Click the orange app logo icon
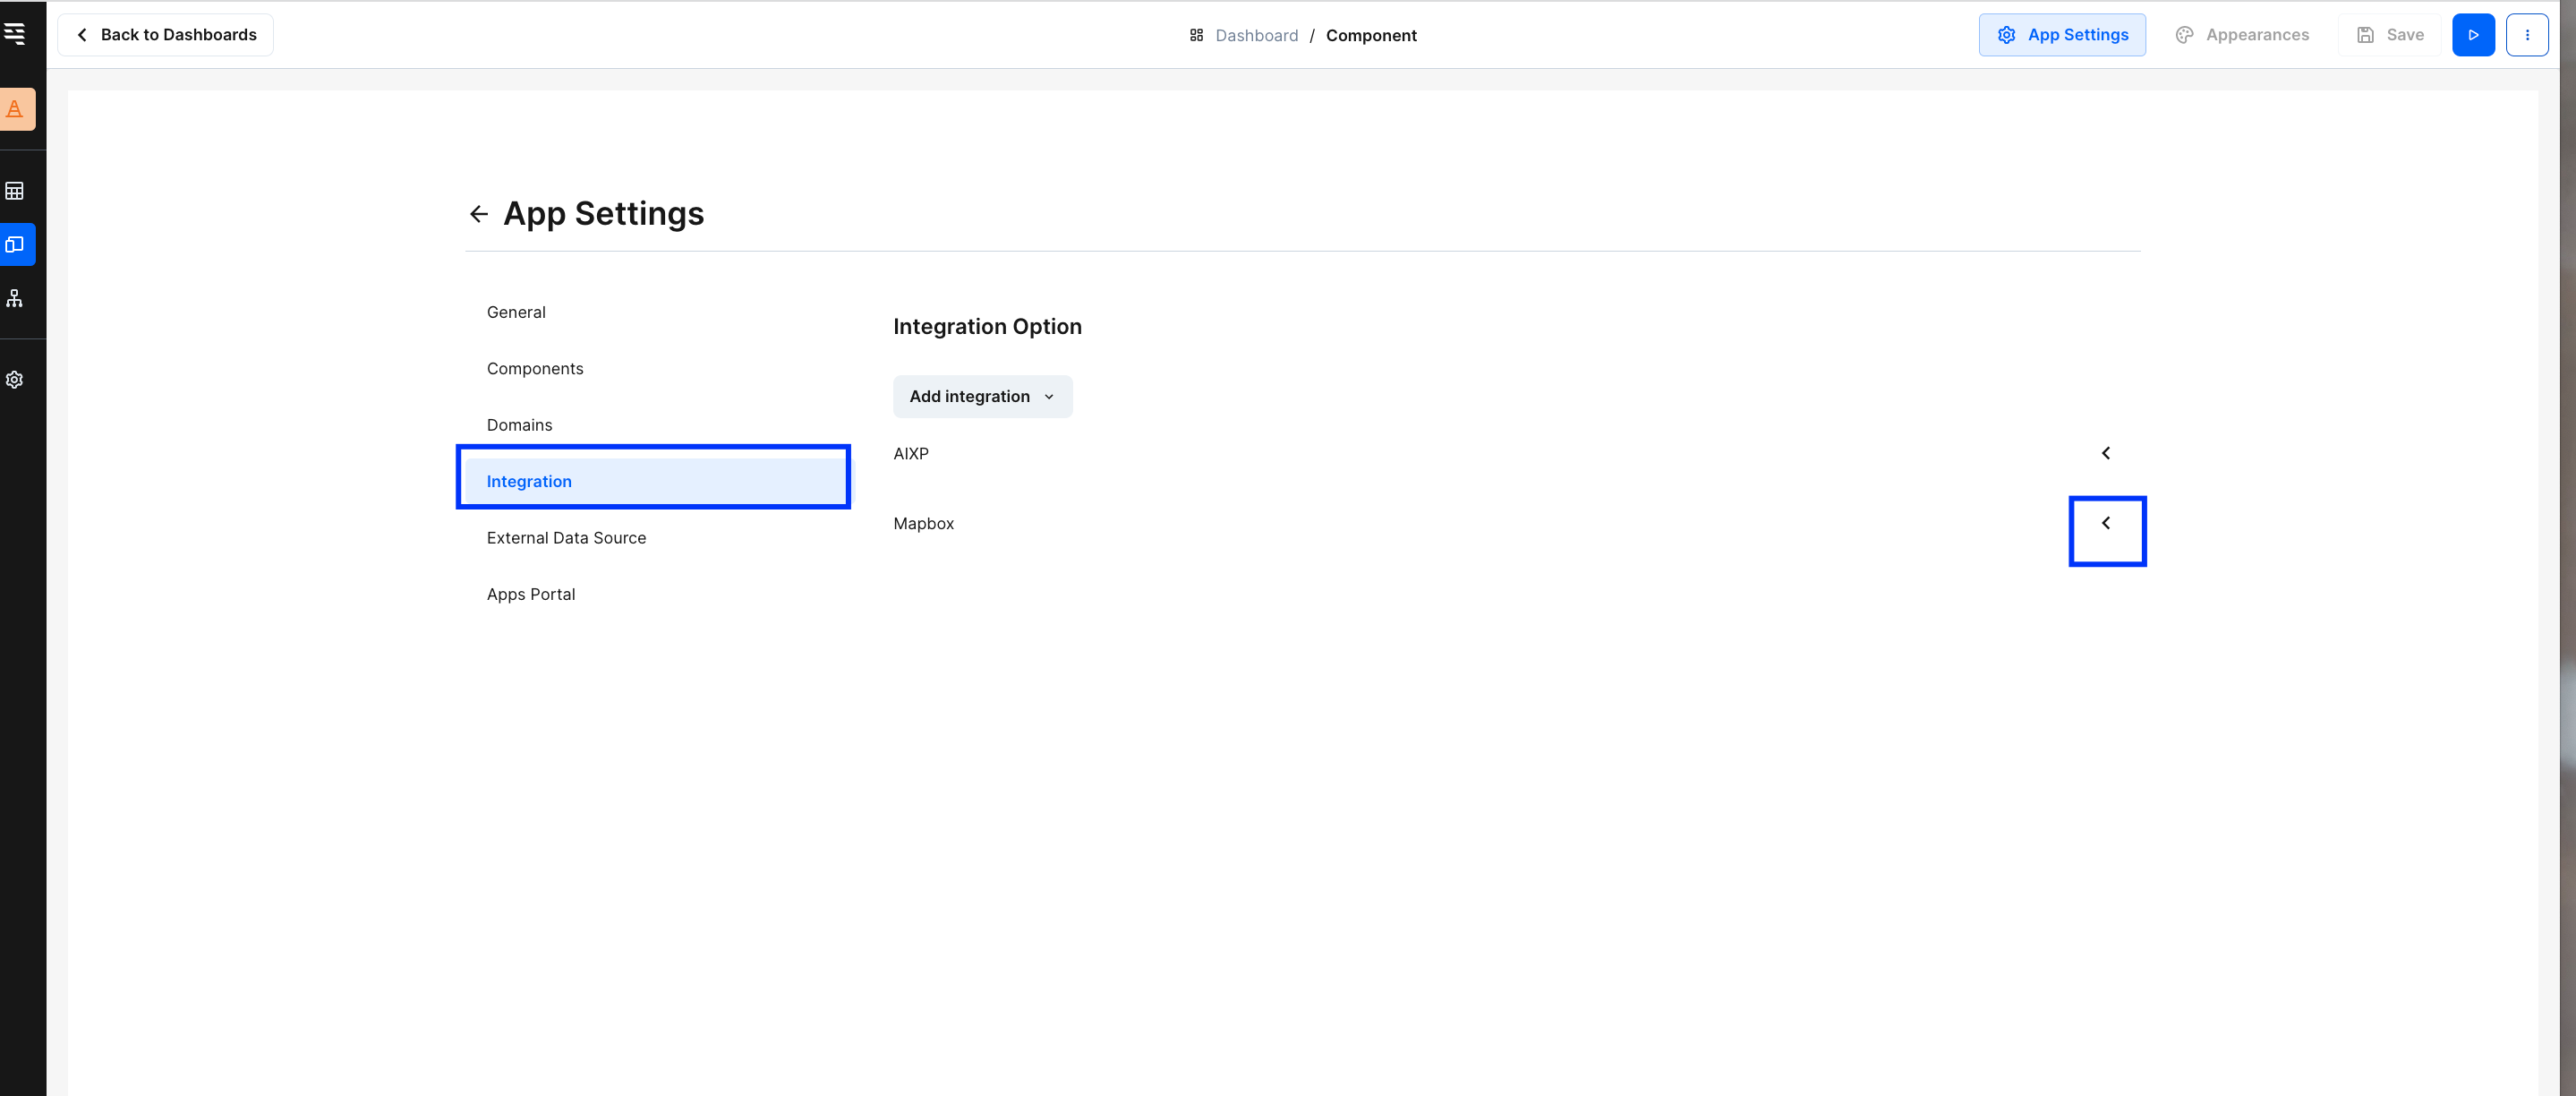2576x1096 pixels. point(16,109)
